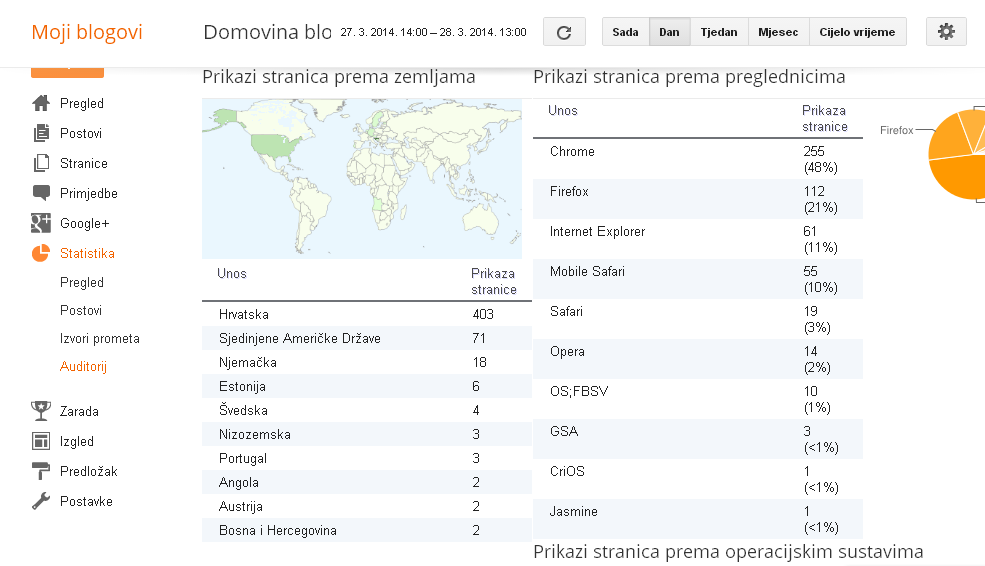Click the Prikazi stranica prema preglednicima heading
Screen dimensions: 985x566
pyautogui.click(x=689, y=77)
